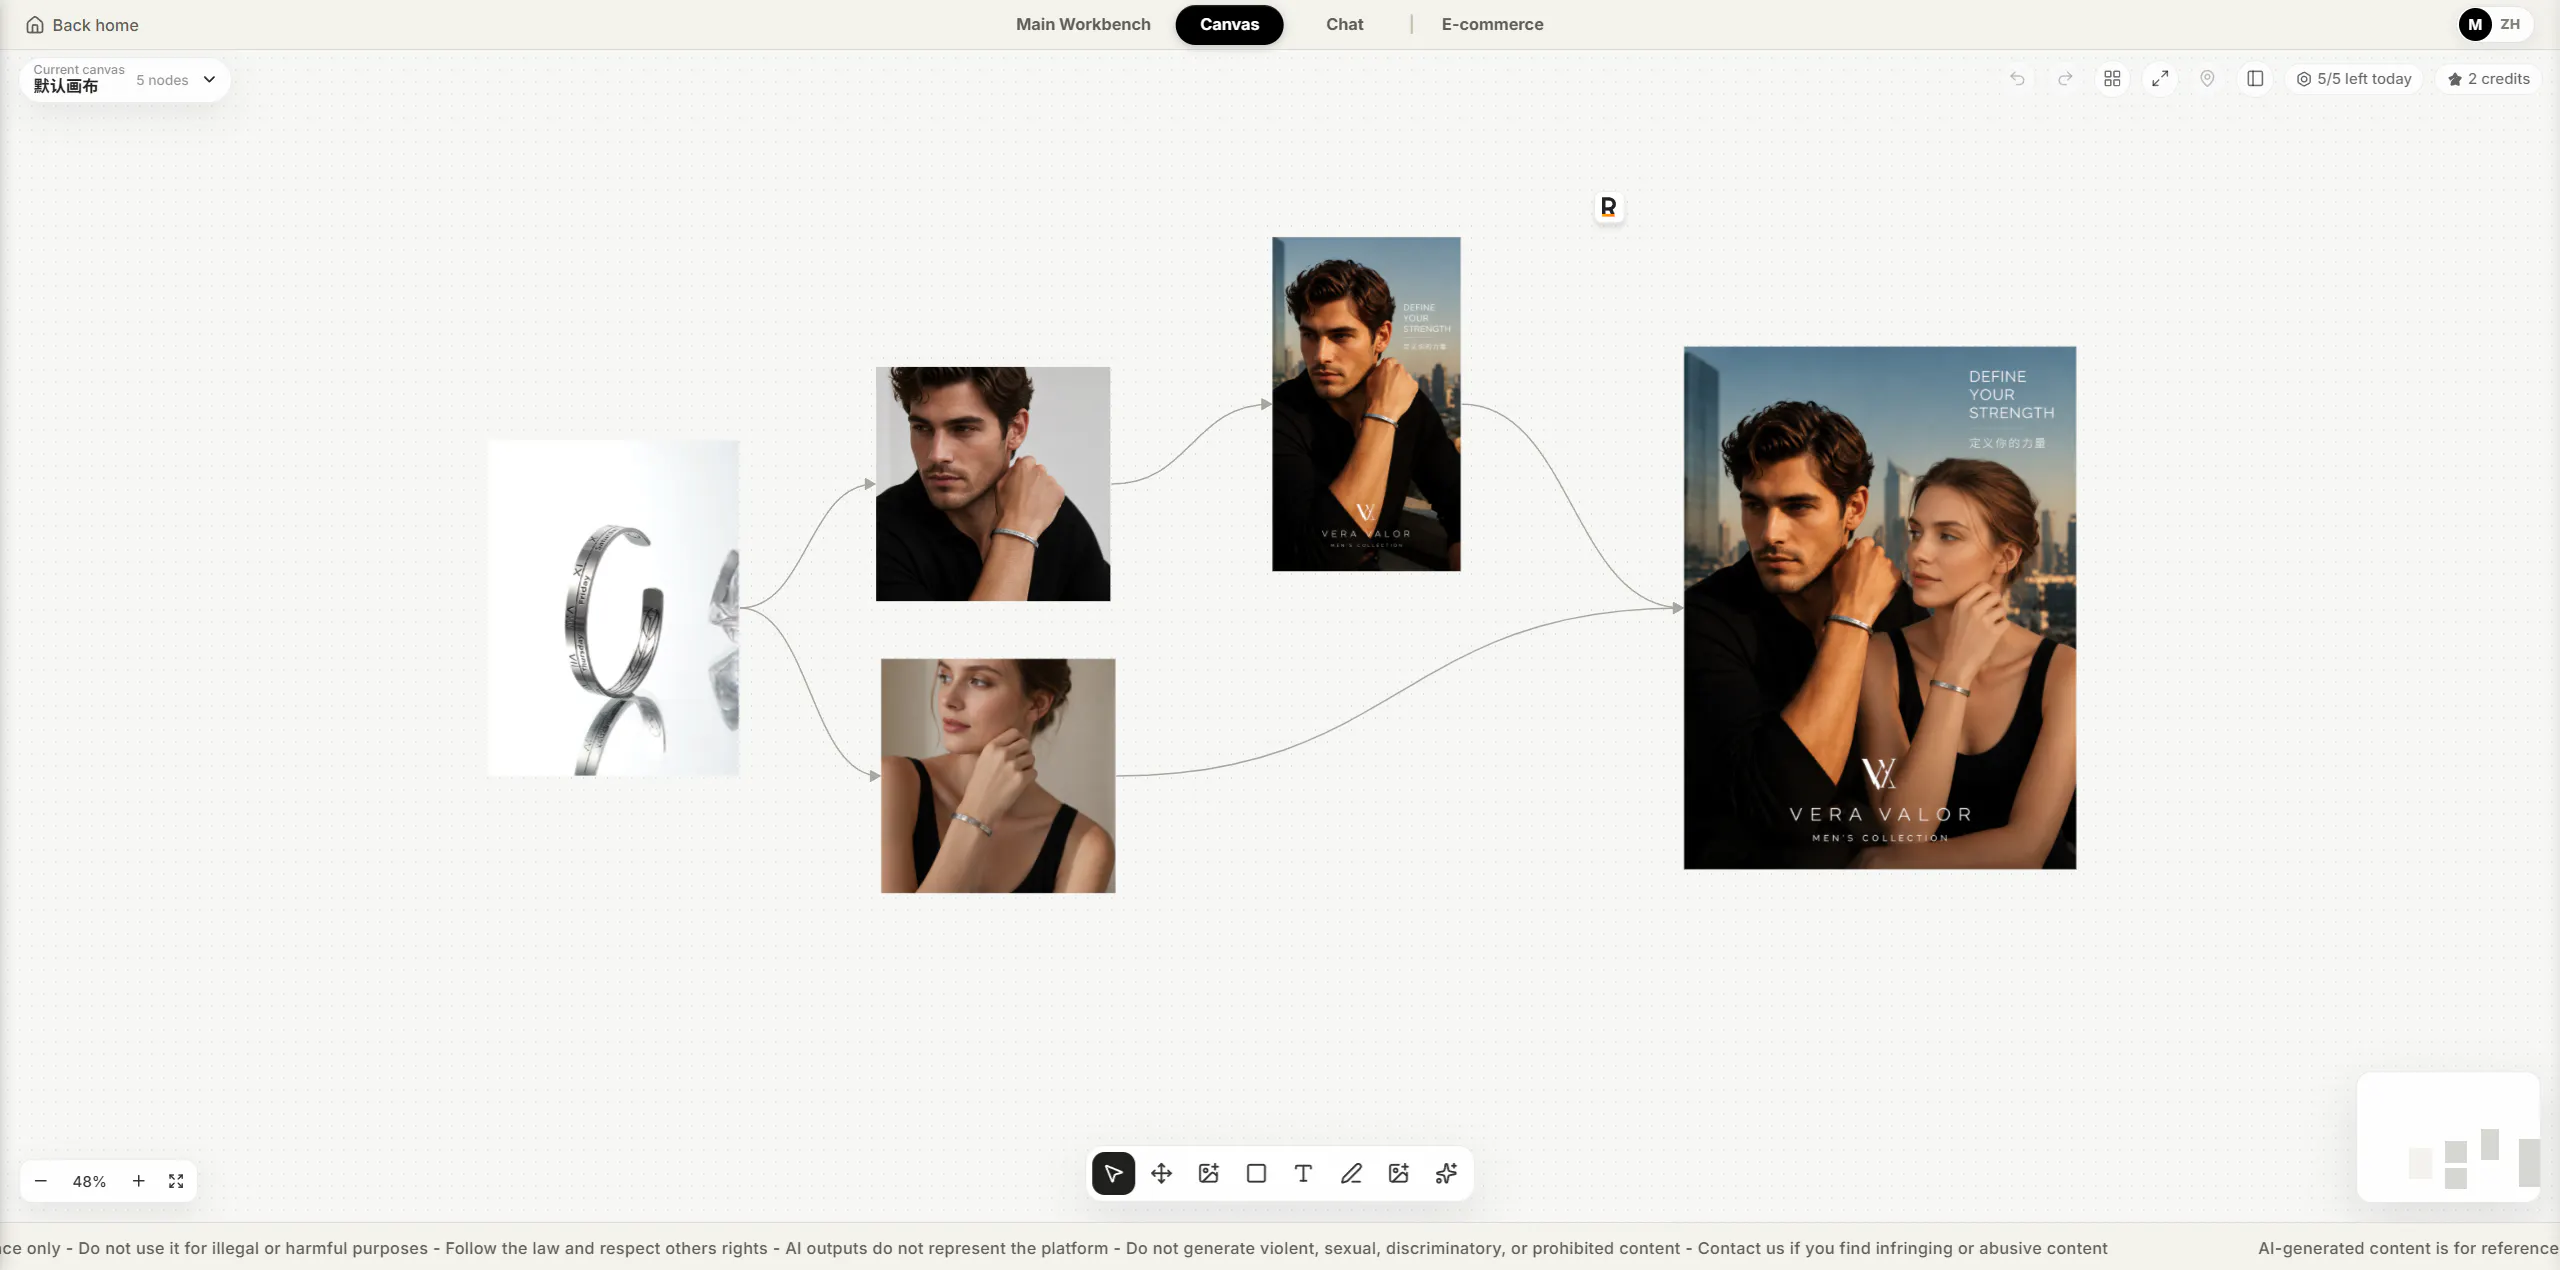Click the fit-to-screen icon
This screenshot has height=1270, width=2560.
[x=176, y=1181]
